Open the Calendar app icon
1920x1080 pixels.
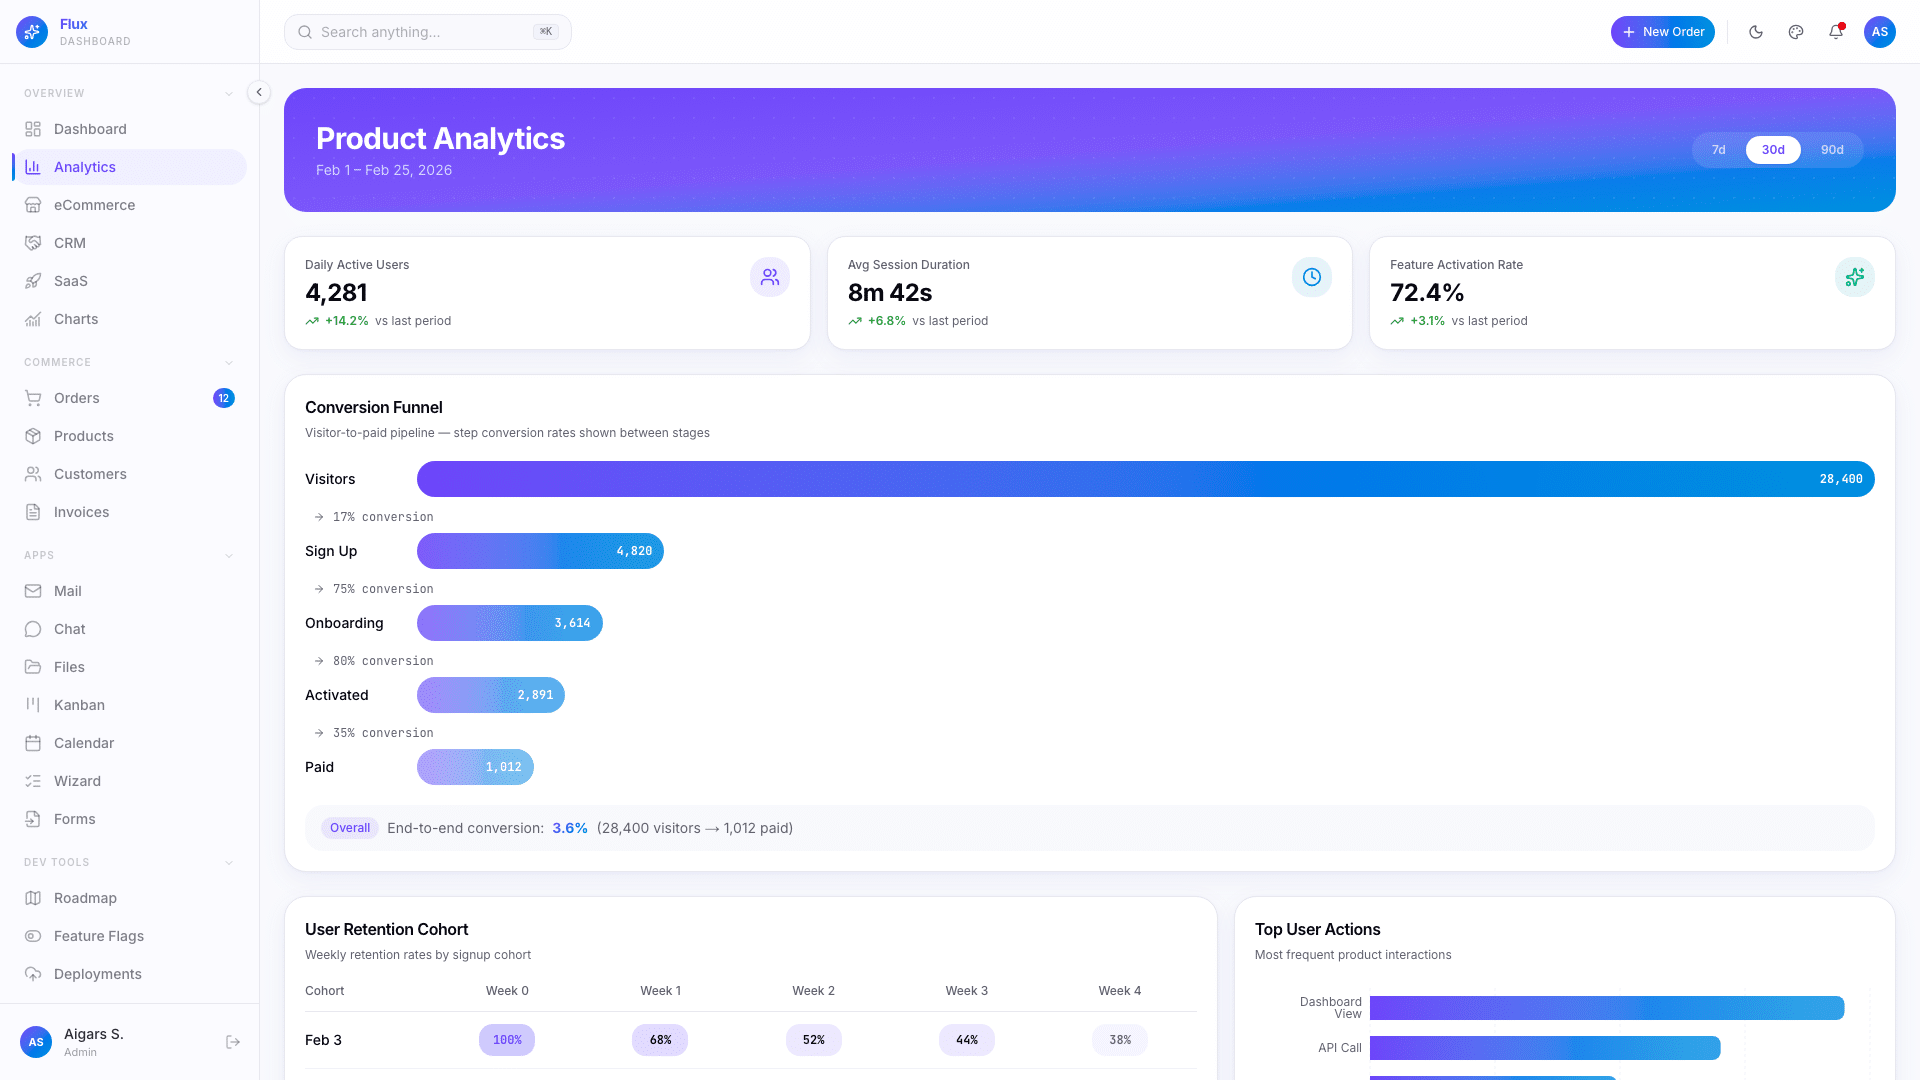[33, 743]
